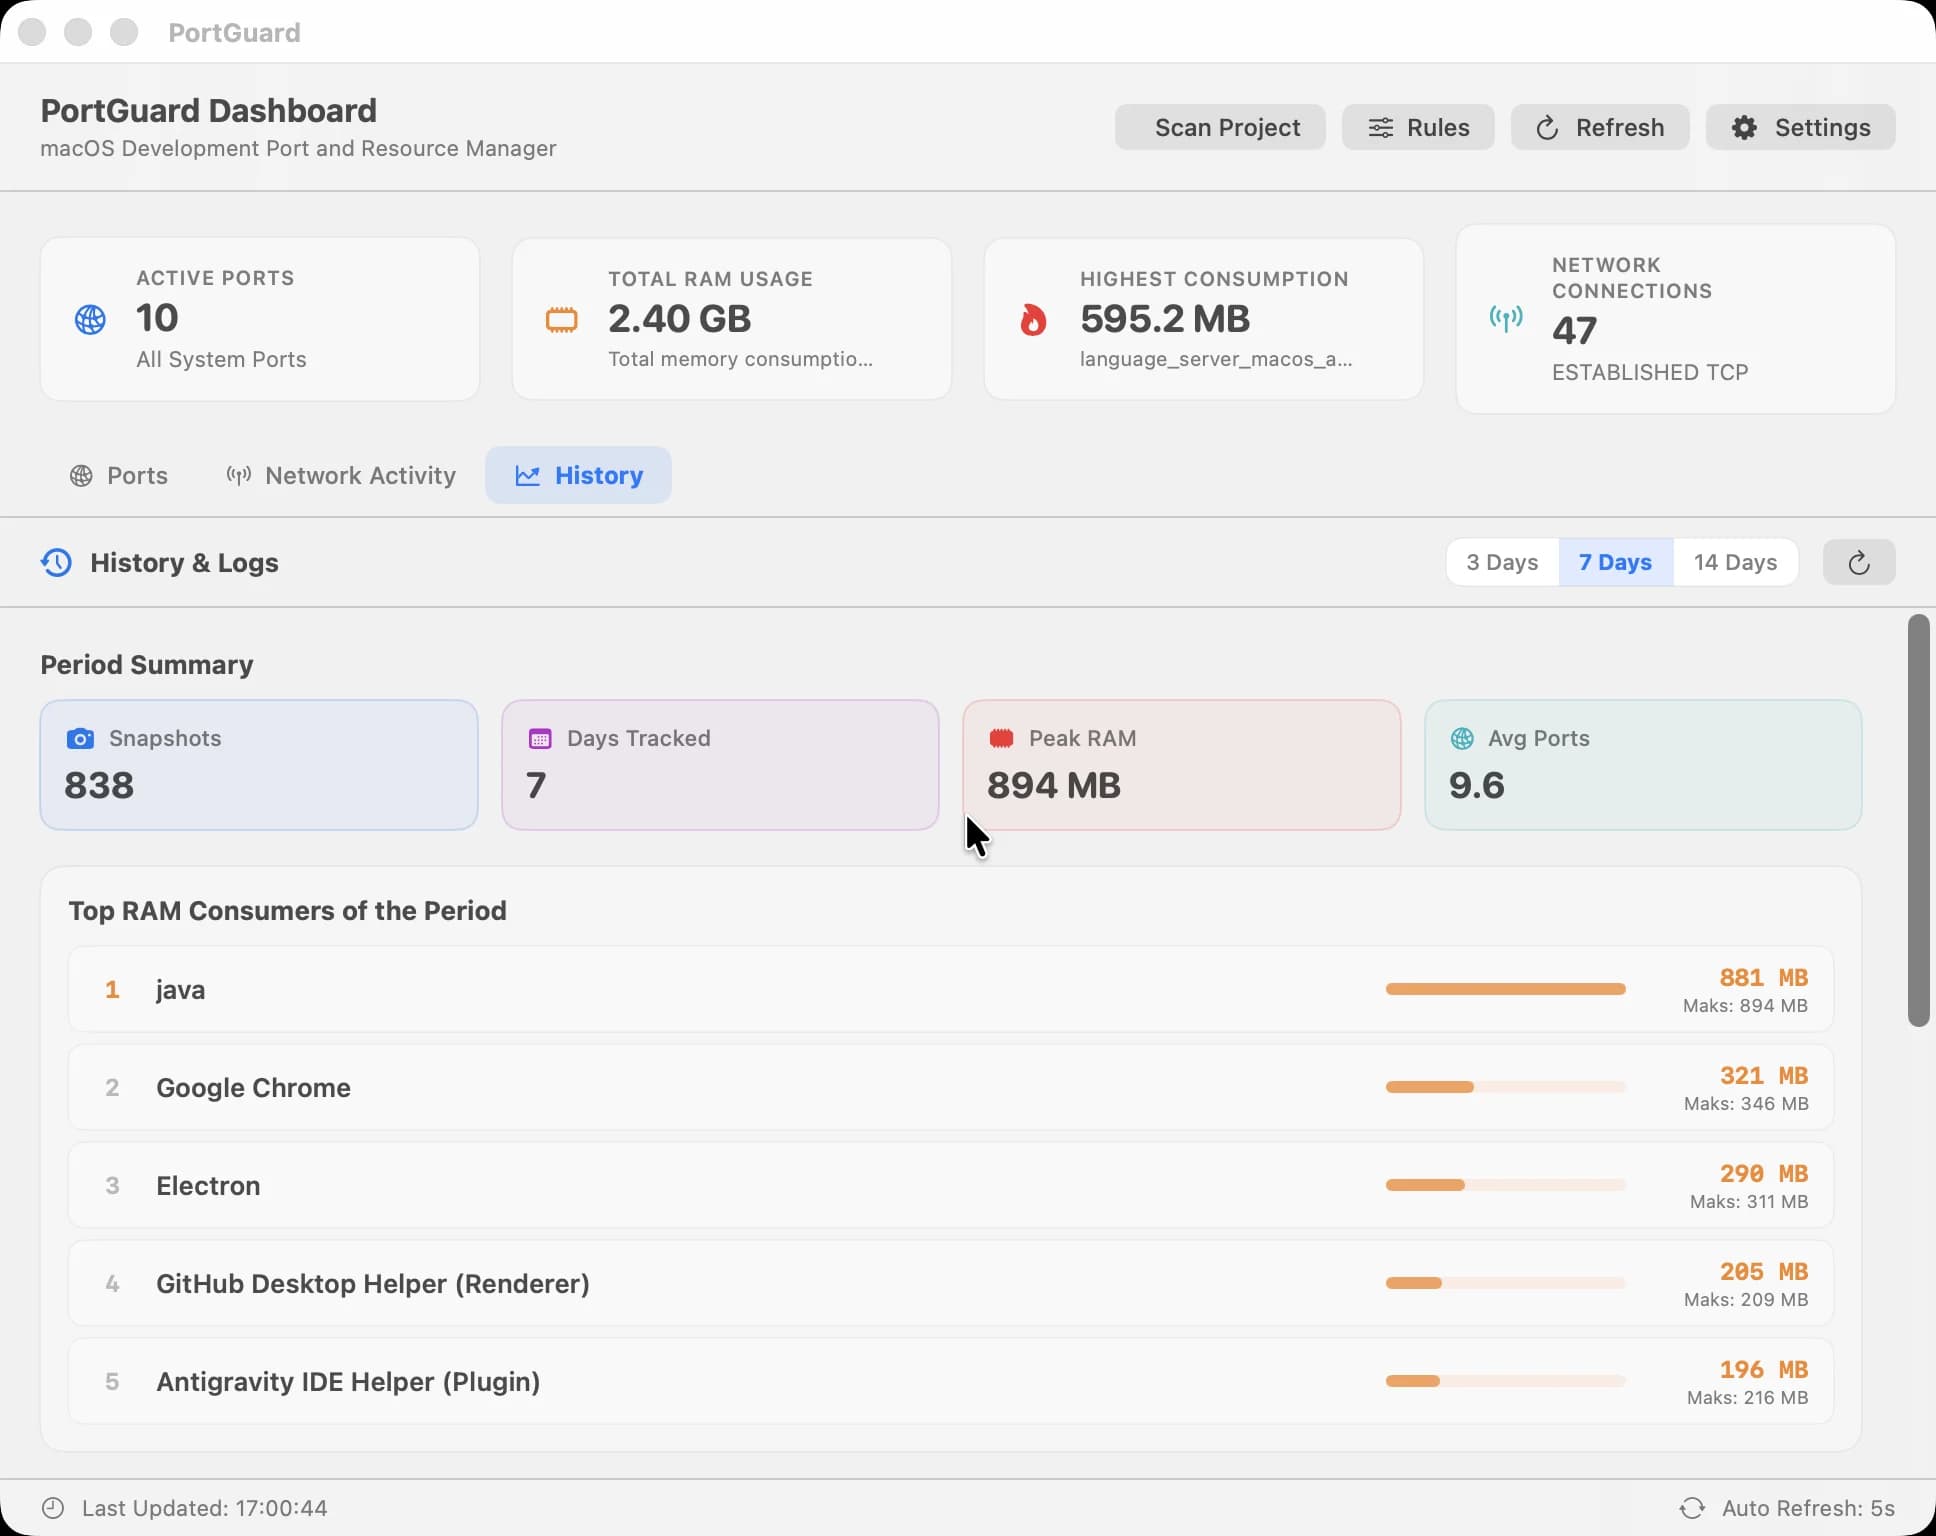This screenshot has height=1536, width=1936.
Task: Open Settings from the header
Action: coord(1800,127)
